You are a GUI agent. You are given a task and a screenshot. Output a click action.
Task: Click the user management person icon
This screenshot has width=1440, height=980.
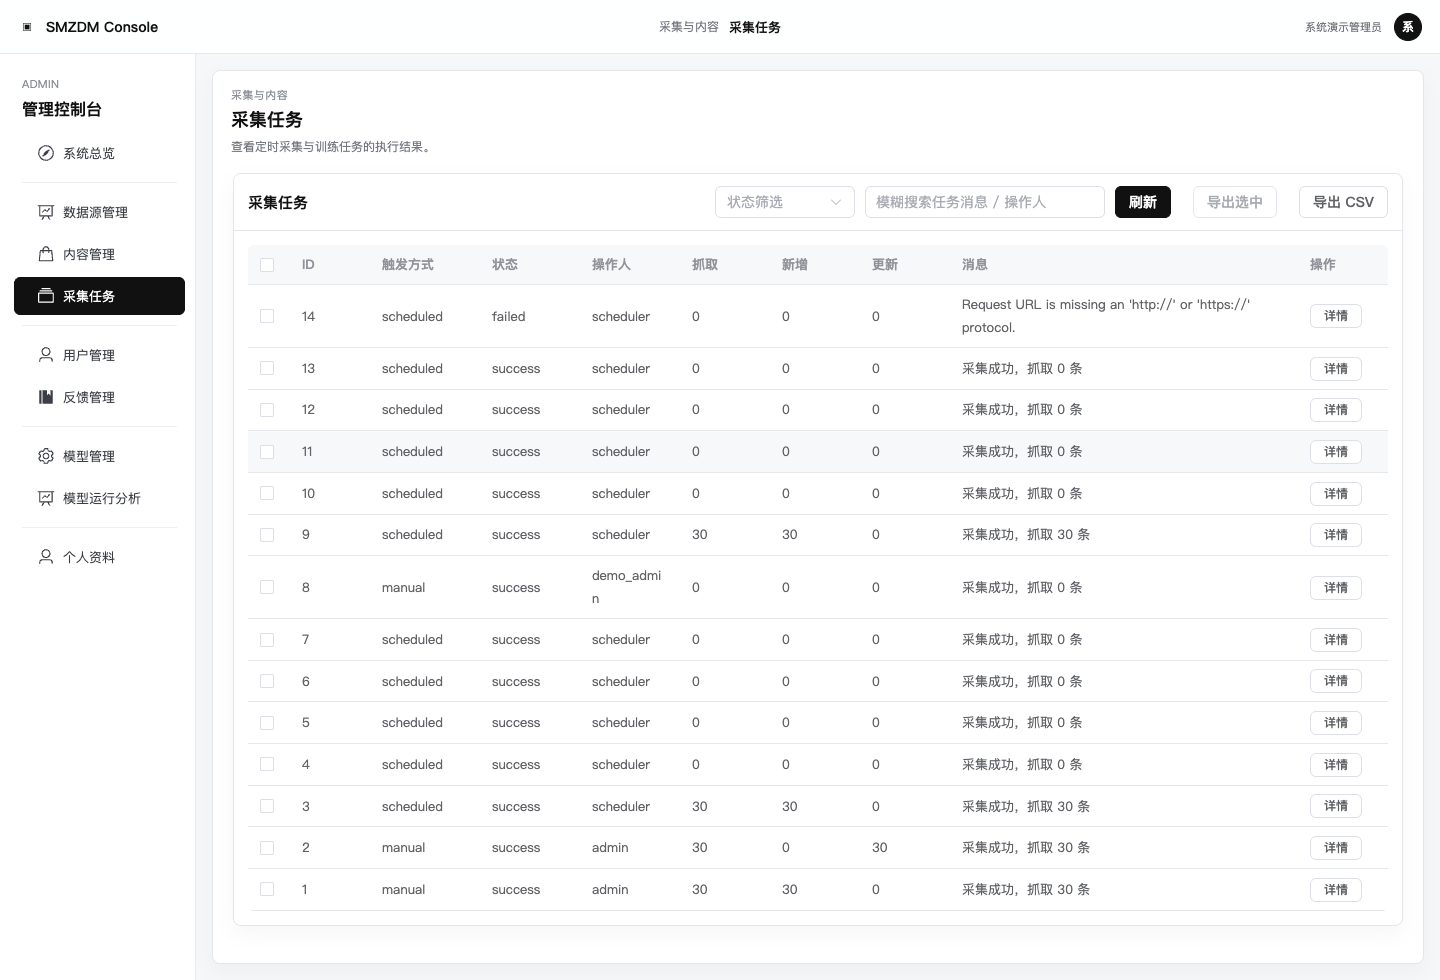pyautogui.click(x=46, y=355)
